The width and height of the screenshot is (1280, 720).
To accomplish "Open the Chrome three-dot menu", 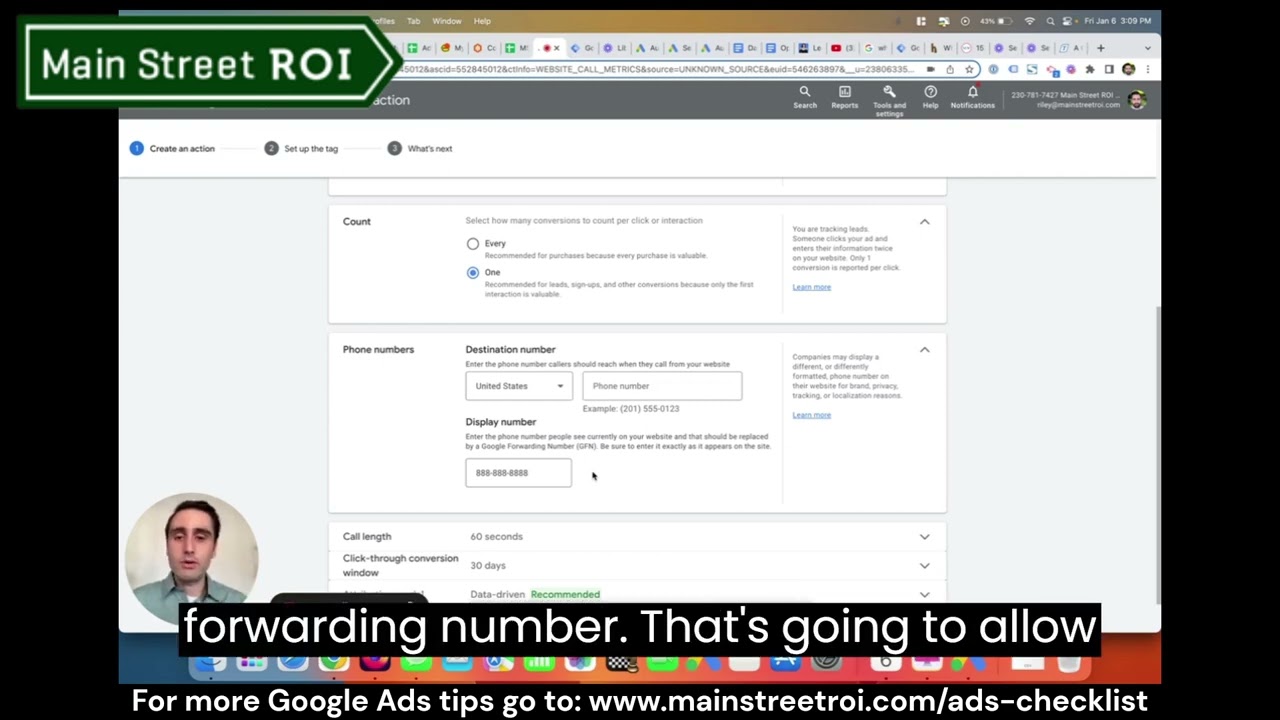I will 1148,69.
